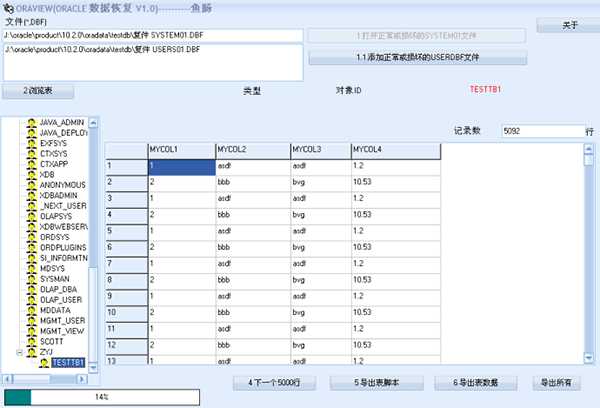The width and height of the screenshot is (600, 408).
Task: Select the SCOTT tree item label
Action: (x=52, y=342)
